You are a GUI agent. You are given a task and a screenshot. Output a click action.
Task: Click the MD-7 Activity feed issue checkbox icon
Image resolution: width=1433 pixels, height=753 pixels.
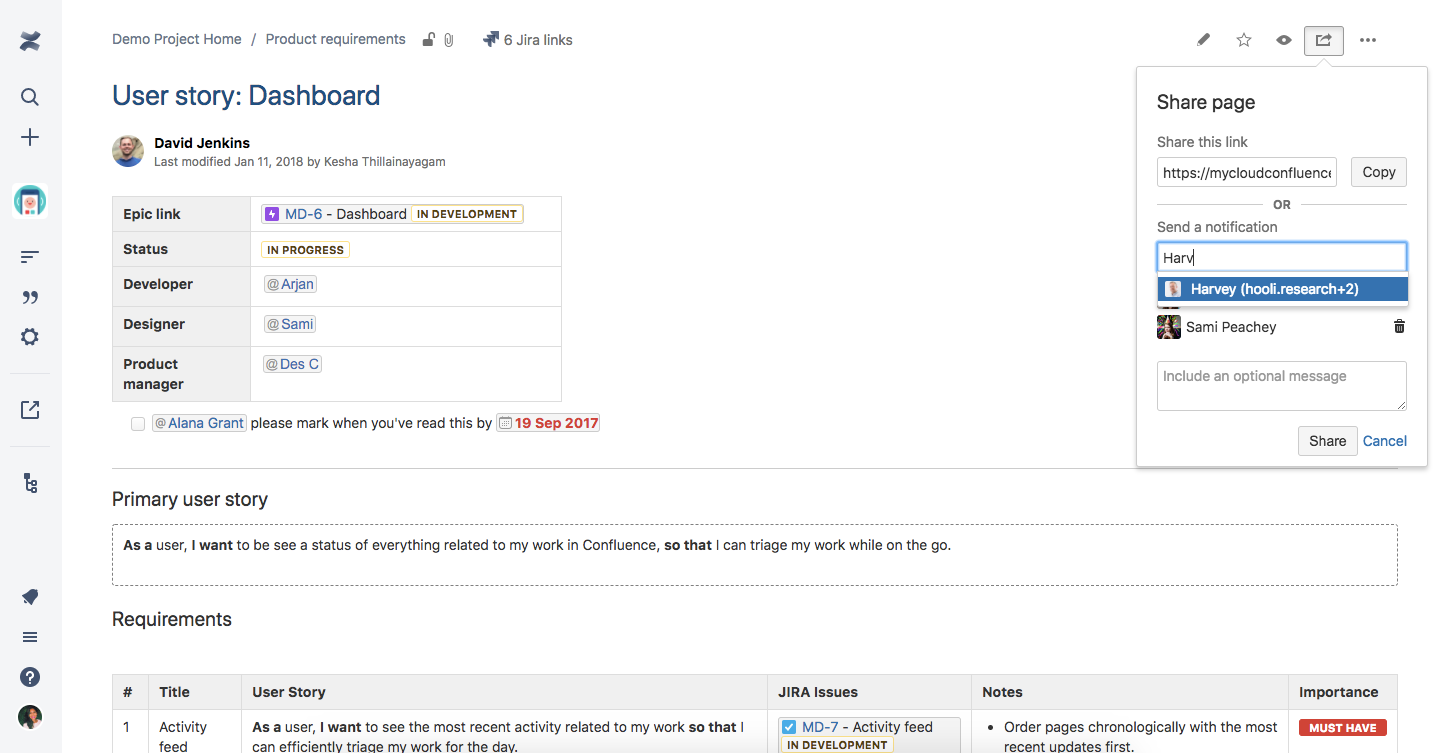(x=789, y=727)
